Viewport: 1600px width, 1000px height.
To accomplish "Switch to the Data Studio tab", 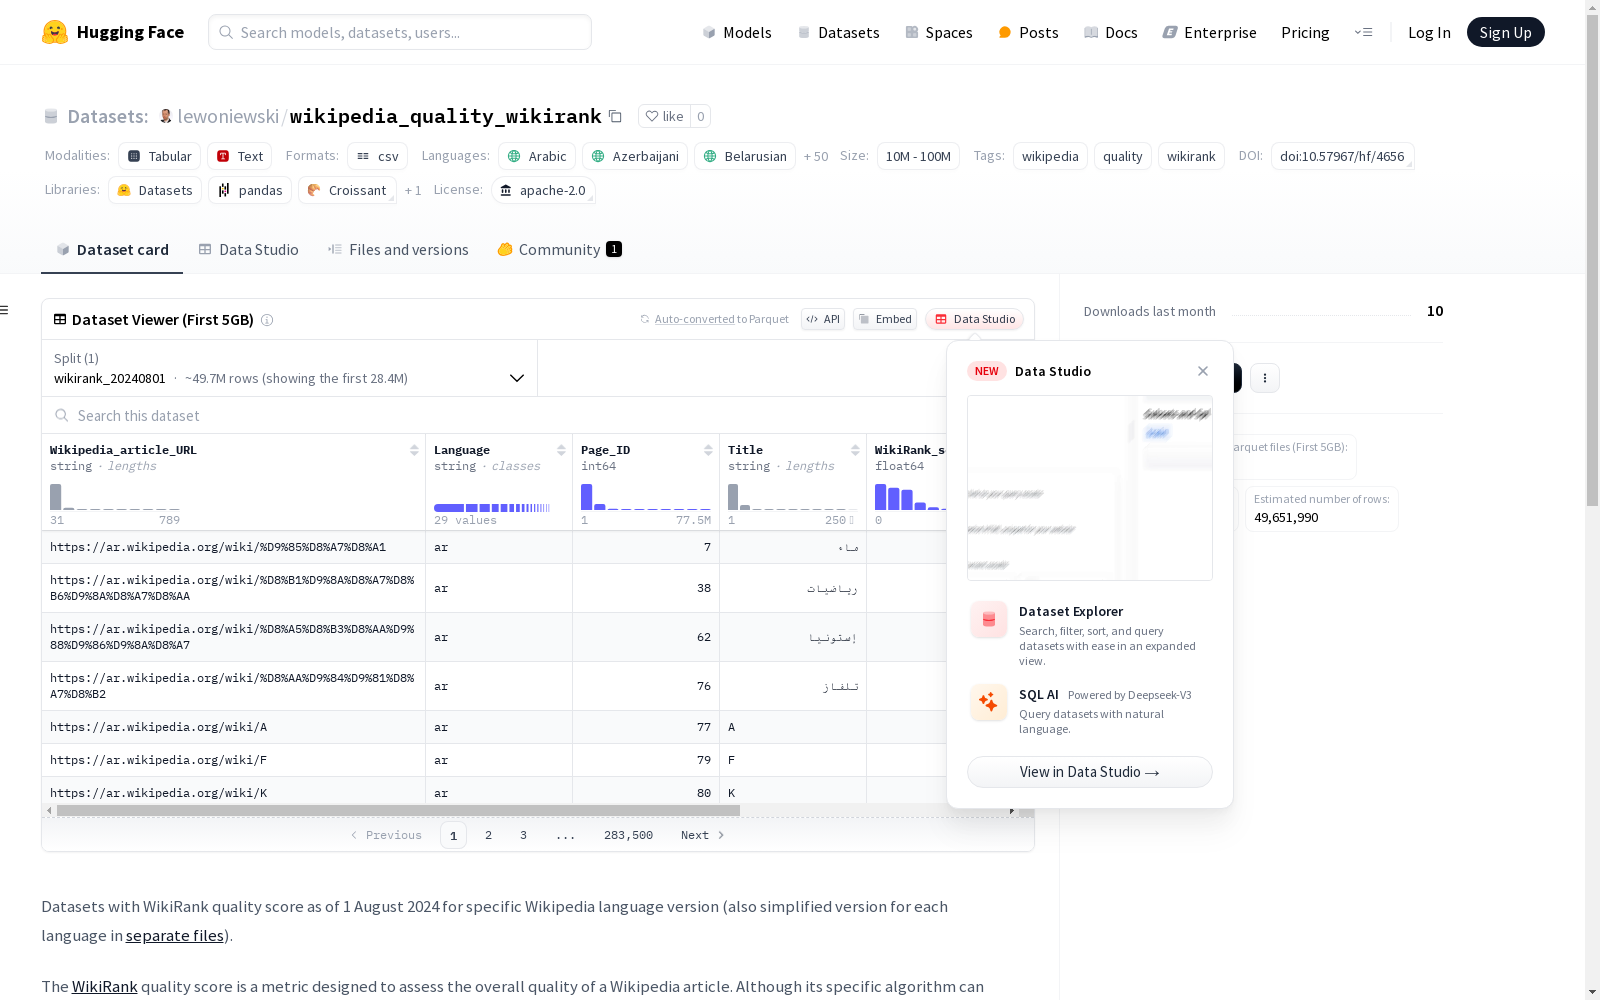I will [249, 250].
